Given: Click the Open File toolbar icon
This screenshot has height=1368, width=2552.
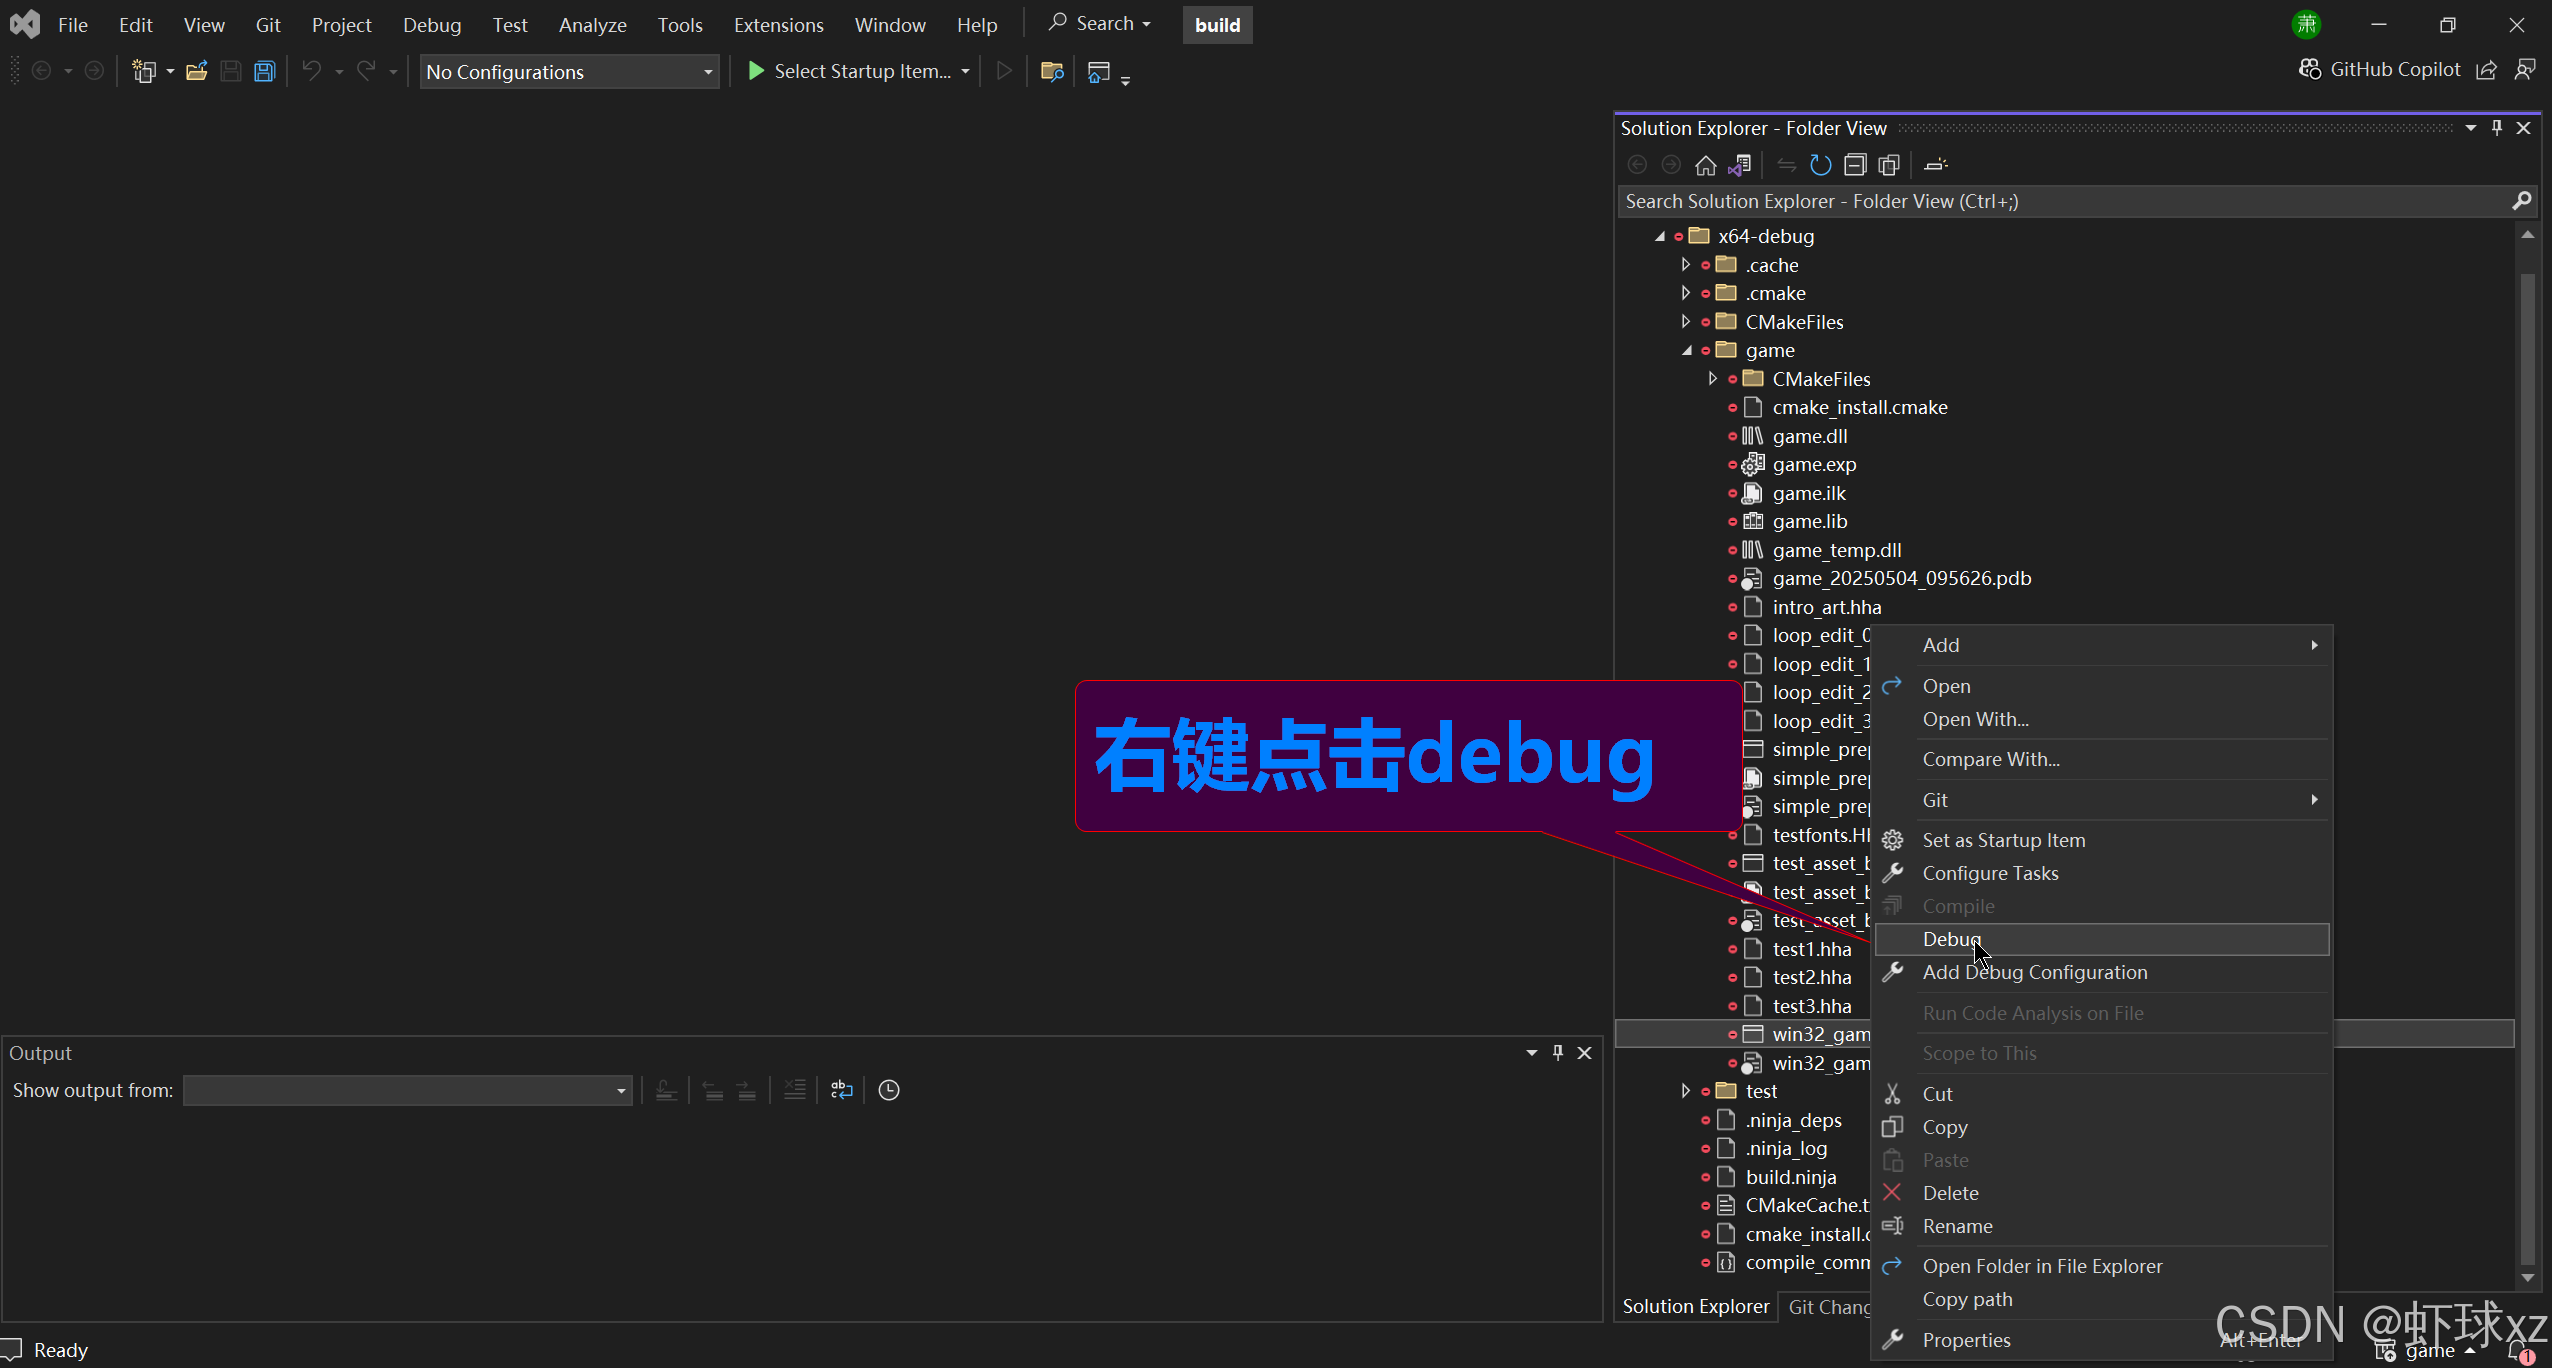Looking at the screenshot, I should (197, 72).
